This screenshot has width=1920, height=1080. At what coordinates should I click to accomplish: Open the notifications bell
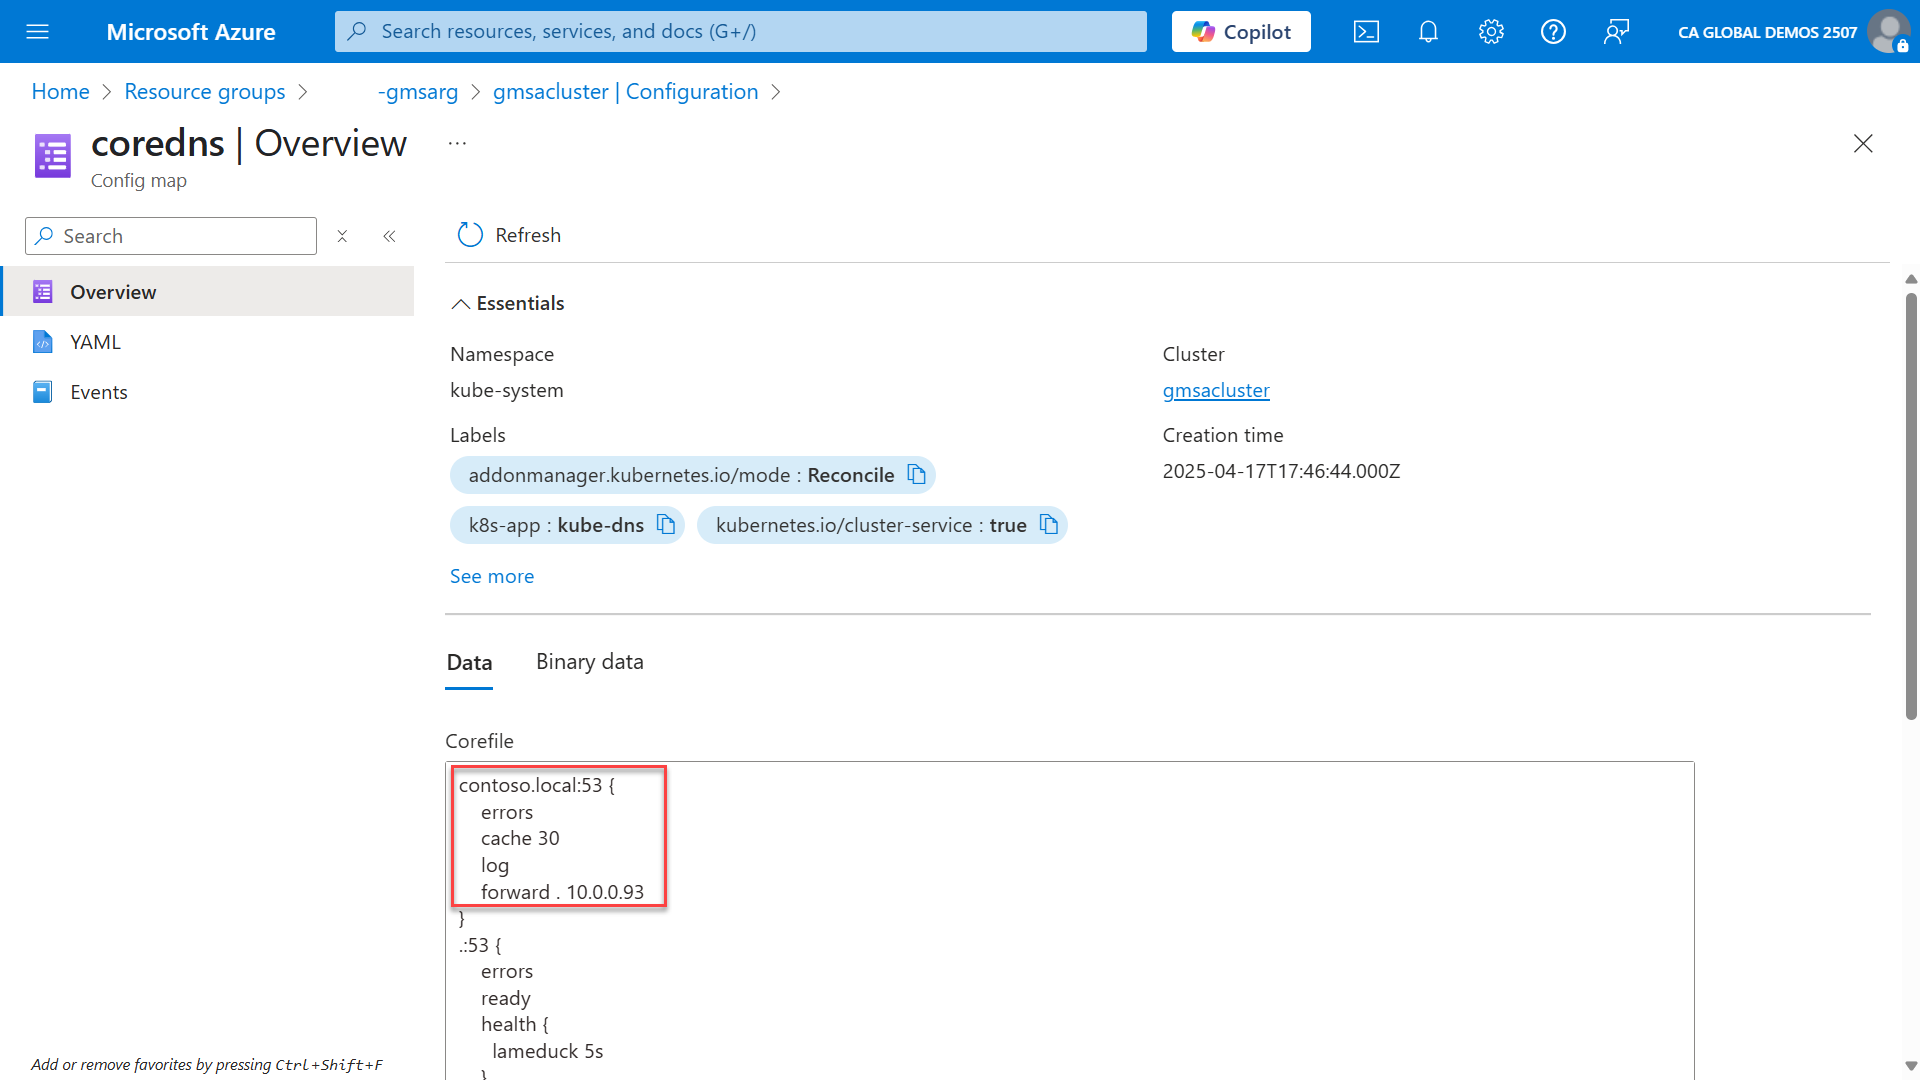tap(1427, 31)
